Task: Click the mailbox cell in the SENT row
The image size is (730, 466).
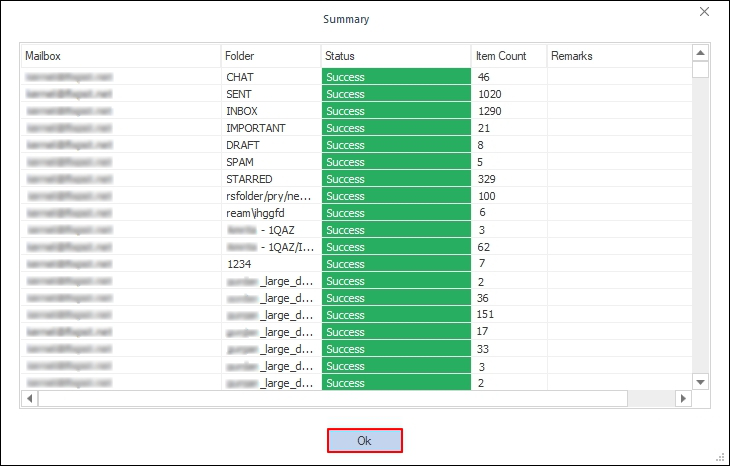Action: tap(121, 94)
